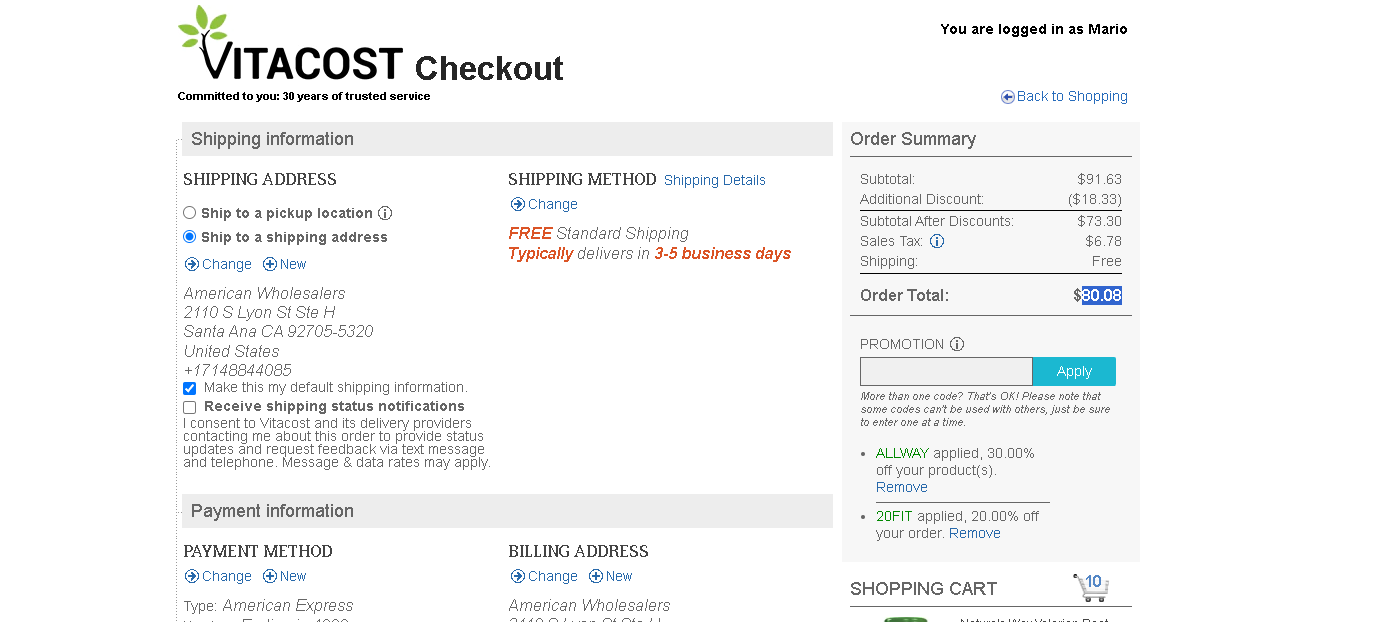Click the promotion code input field
The height and width of the screenshot is (622, 1374).
(x=946, y=371)
